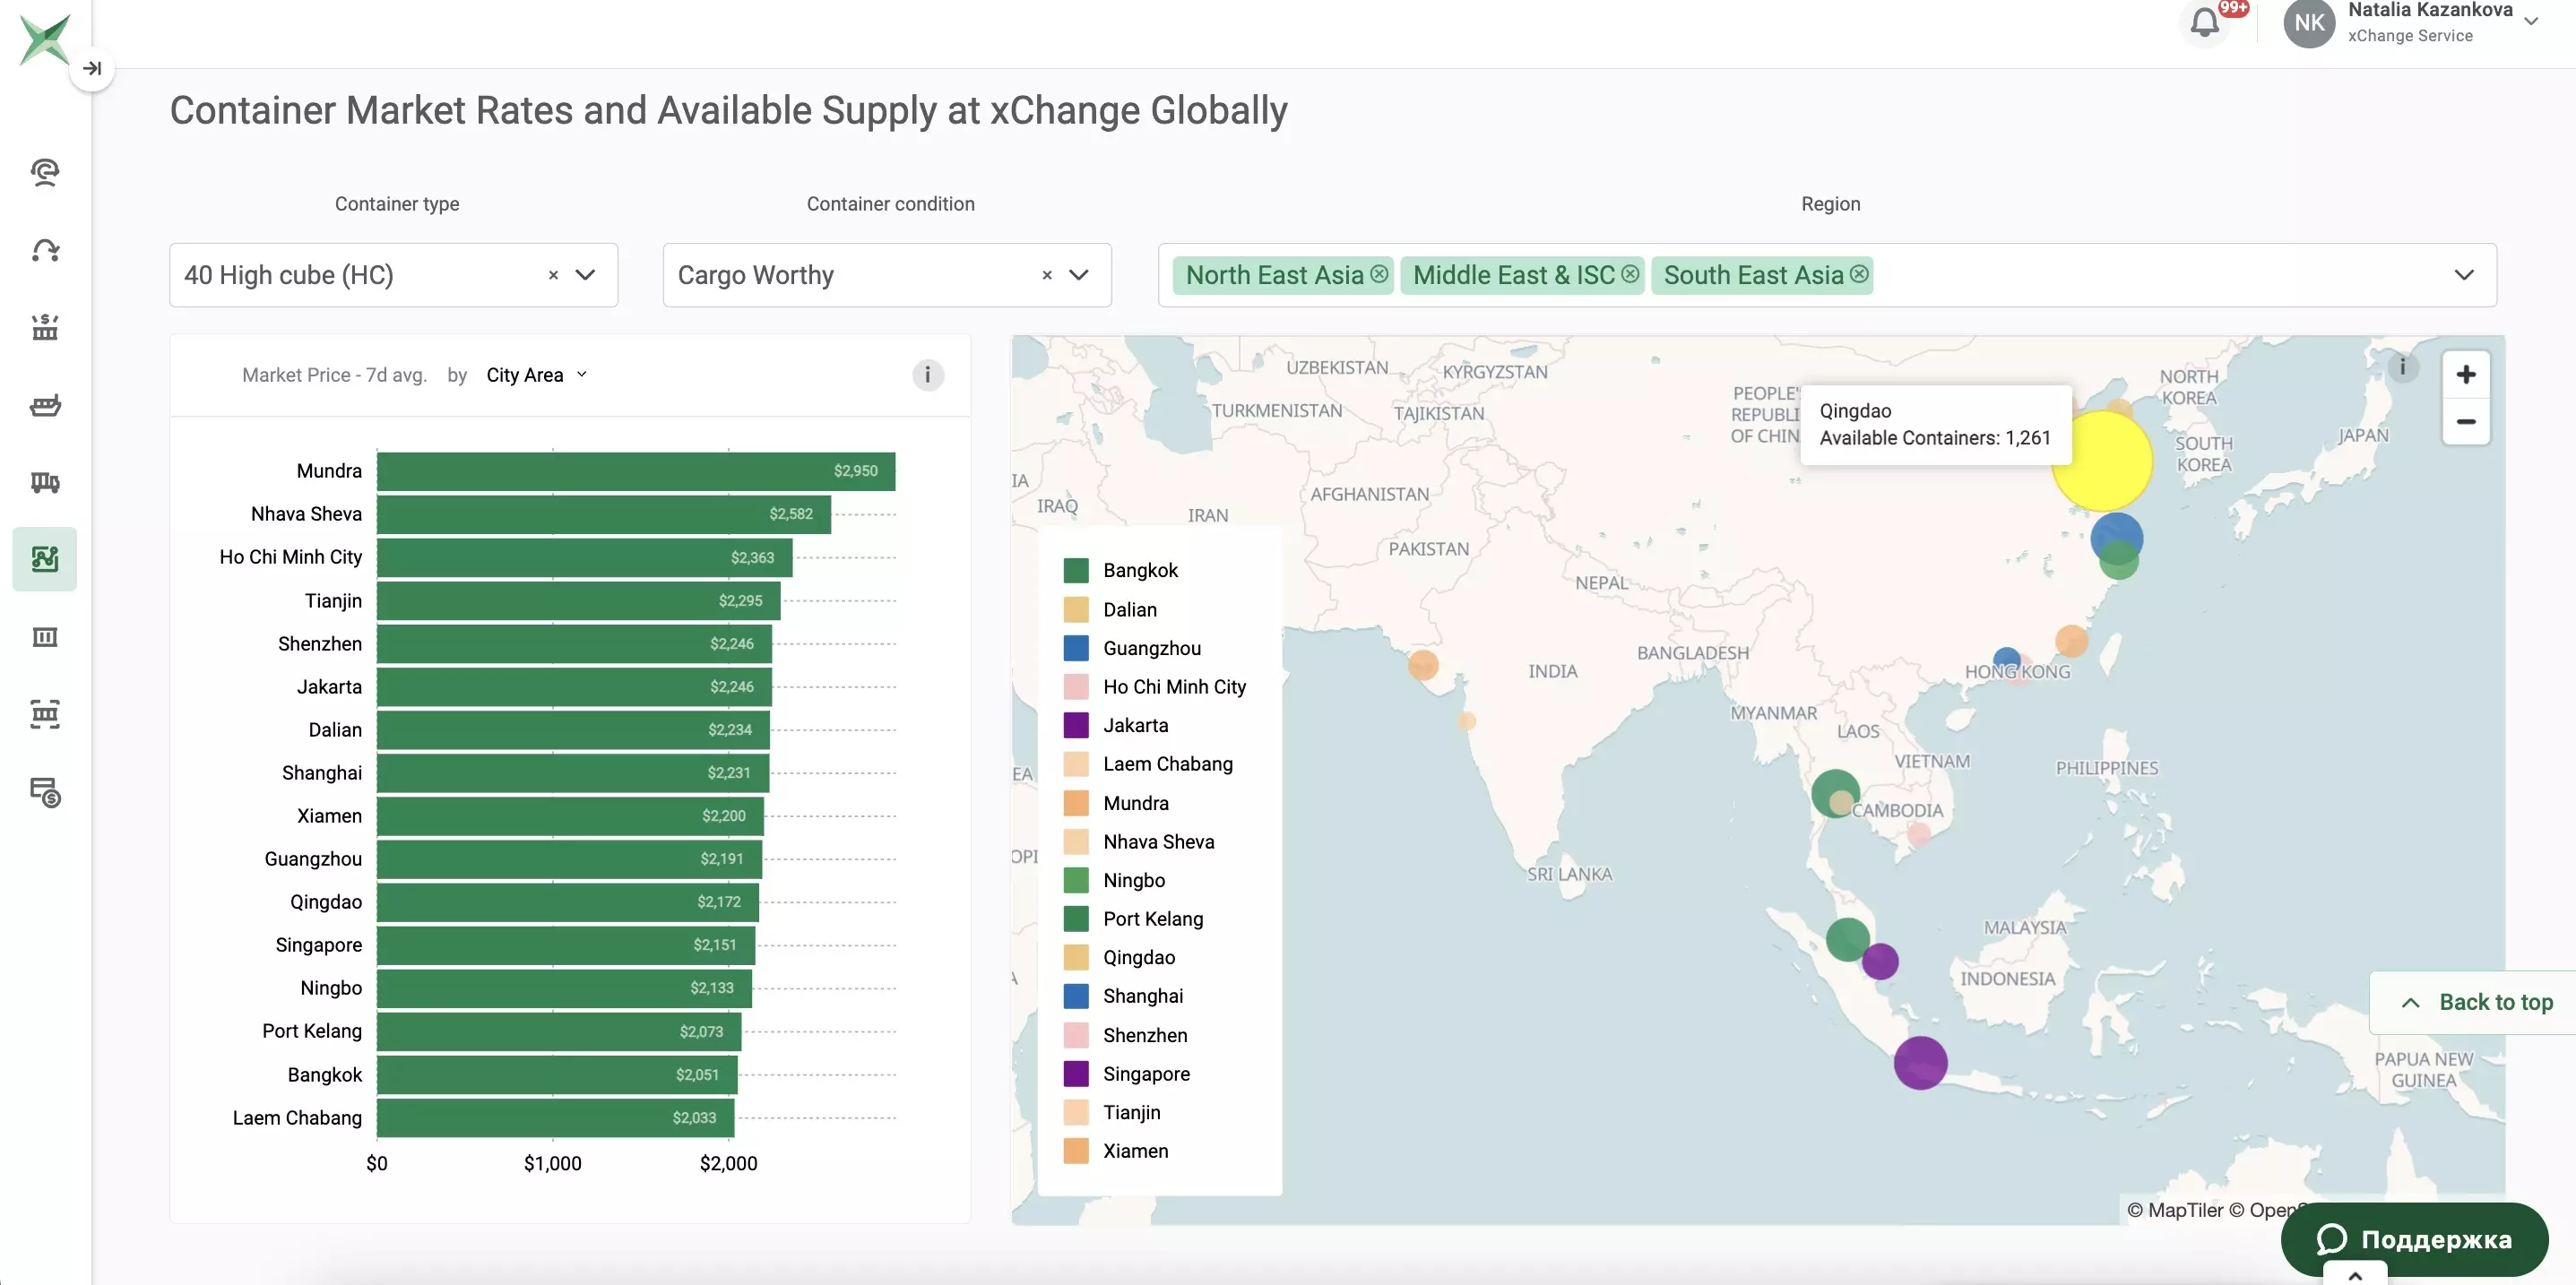This screenshot has height=1285, width=2576.
Task: Open the notifications bell
Action: pos(2204,22)
